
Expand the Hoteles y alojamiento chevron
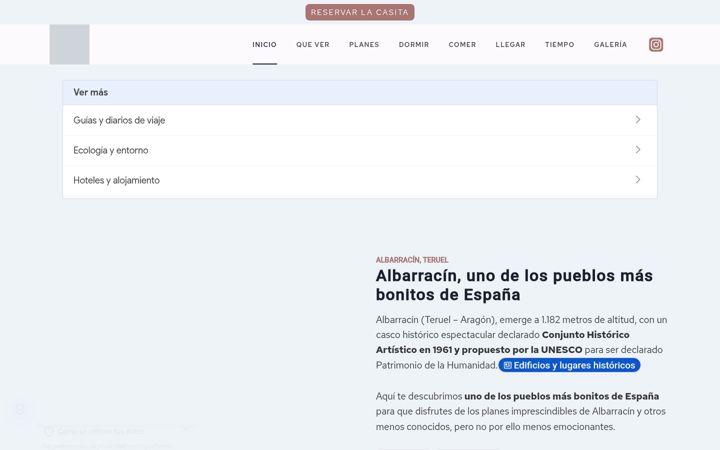[x=638, y=180]
